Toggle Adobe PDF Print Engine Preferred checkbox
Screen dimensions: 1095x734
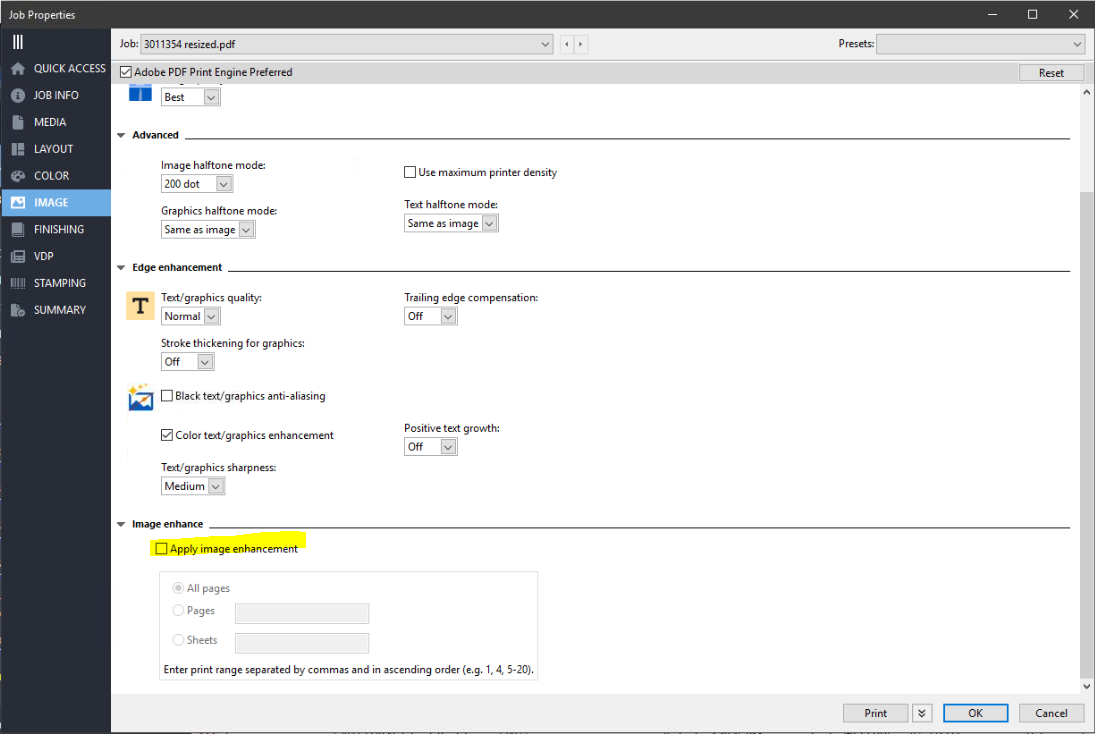coord(126,72)
